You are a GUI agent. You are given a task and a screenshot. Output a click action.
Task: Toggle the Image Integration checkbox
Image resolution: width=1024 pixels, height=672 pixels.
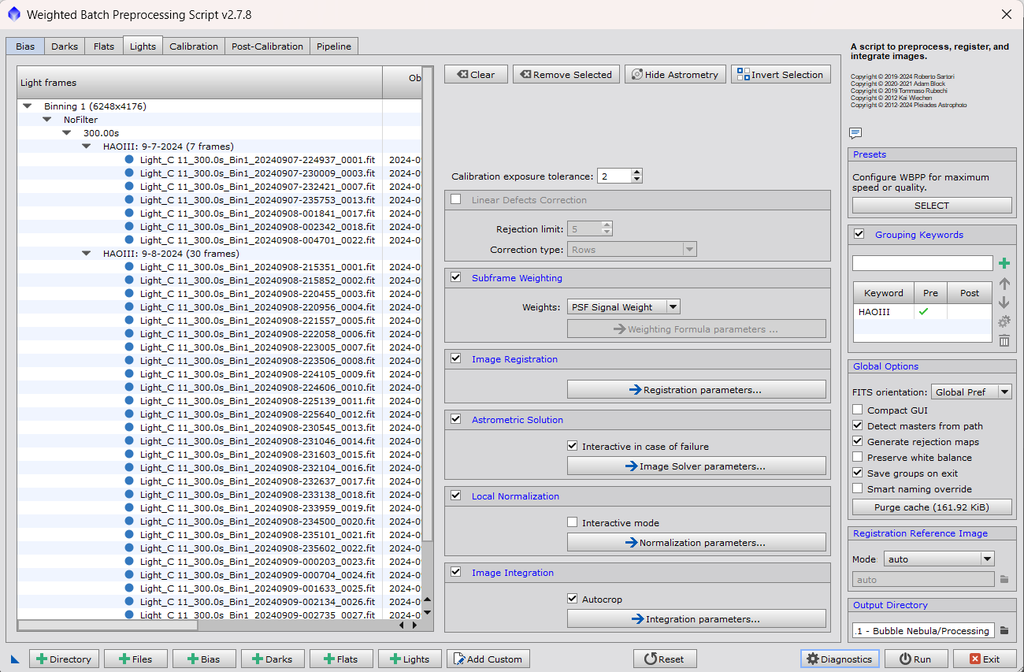[x=456, y=572]
